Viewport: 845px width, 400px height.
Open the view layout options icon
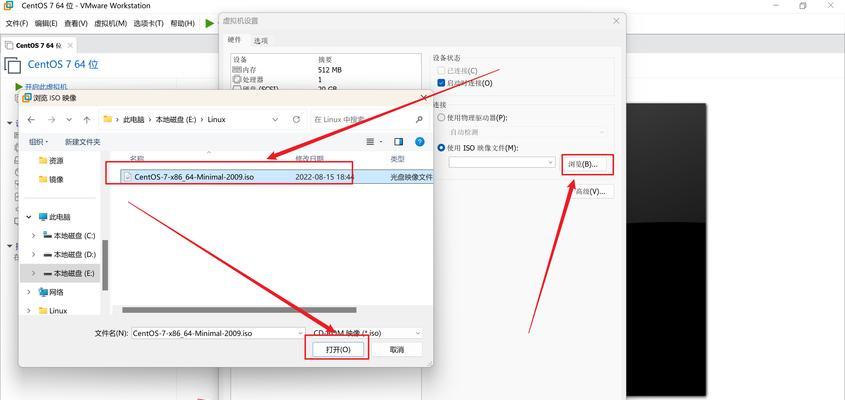coord(370,142)
